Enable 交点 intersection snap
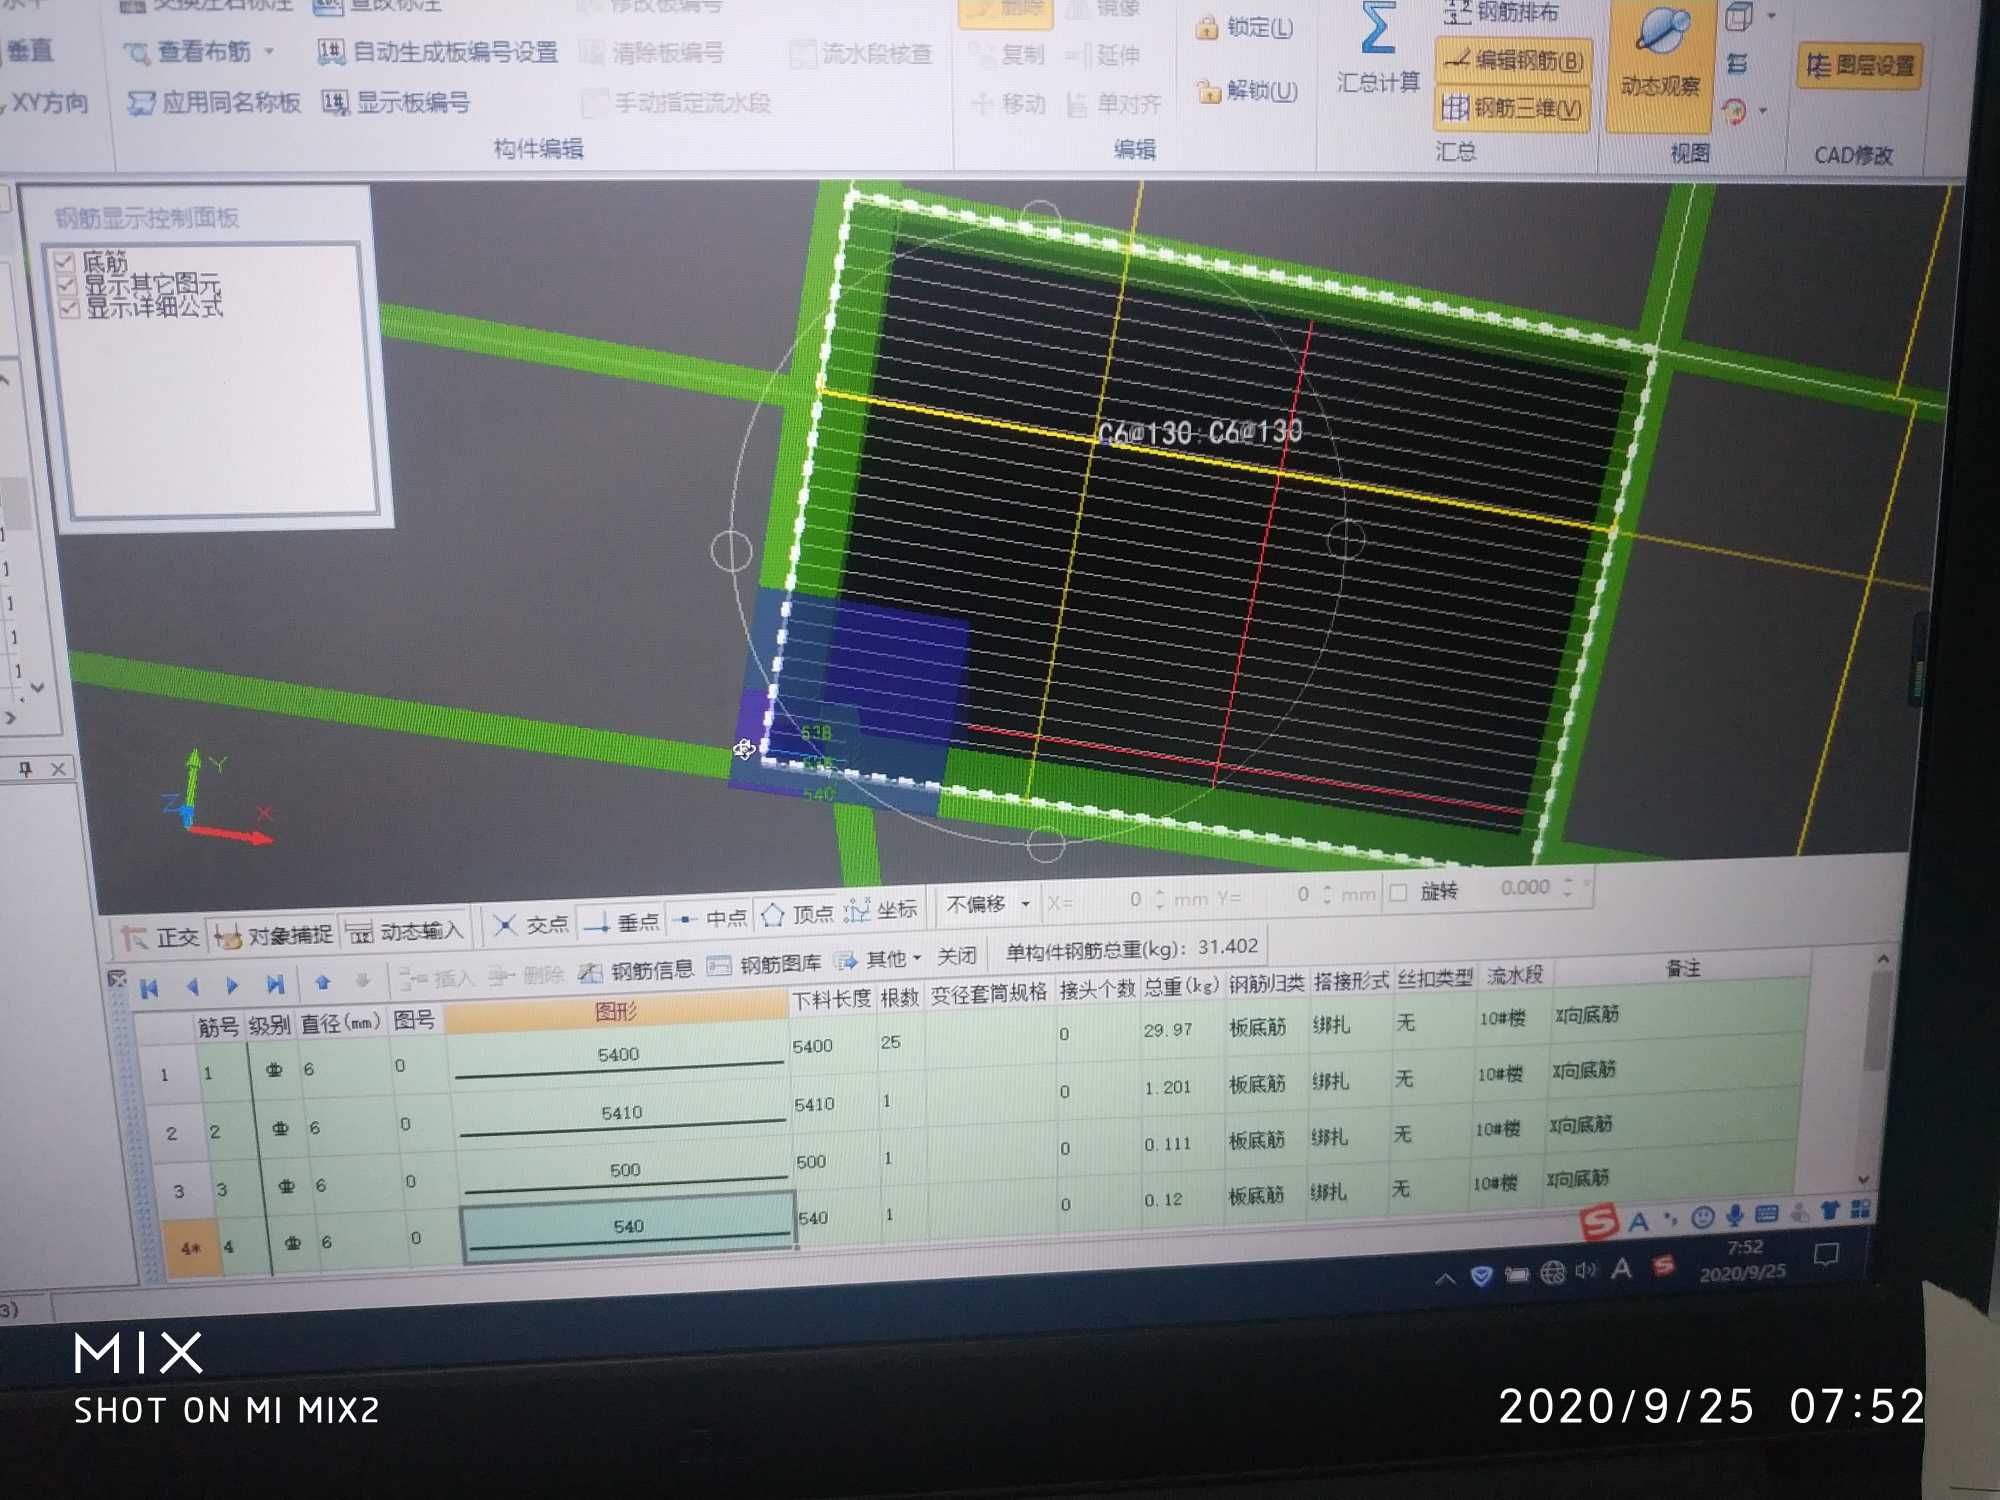Screen dimensions: 2000x1500 pos(531,925)
